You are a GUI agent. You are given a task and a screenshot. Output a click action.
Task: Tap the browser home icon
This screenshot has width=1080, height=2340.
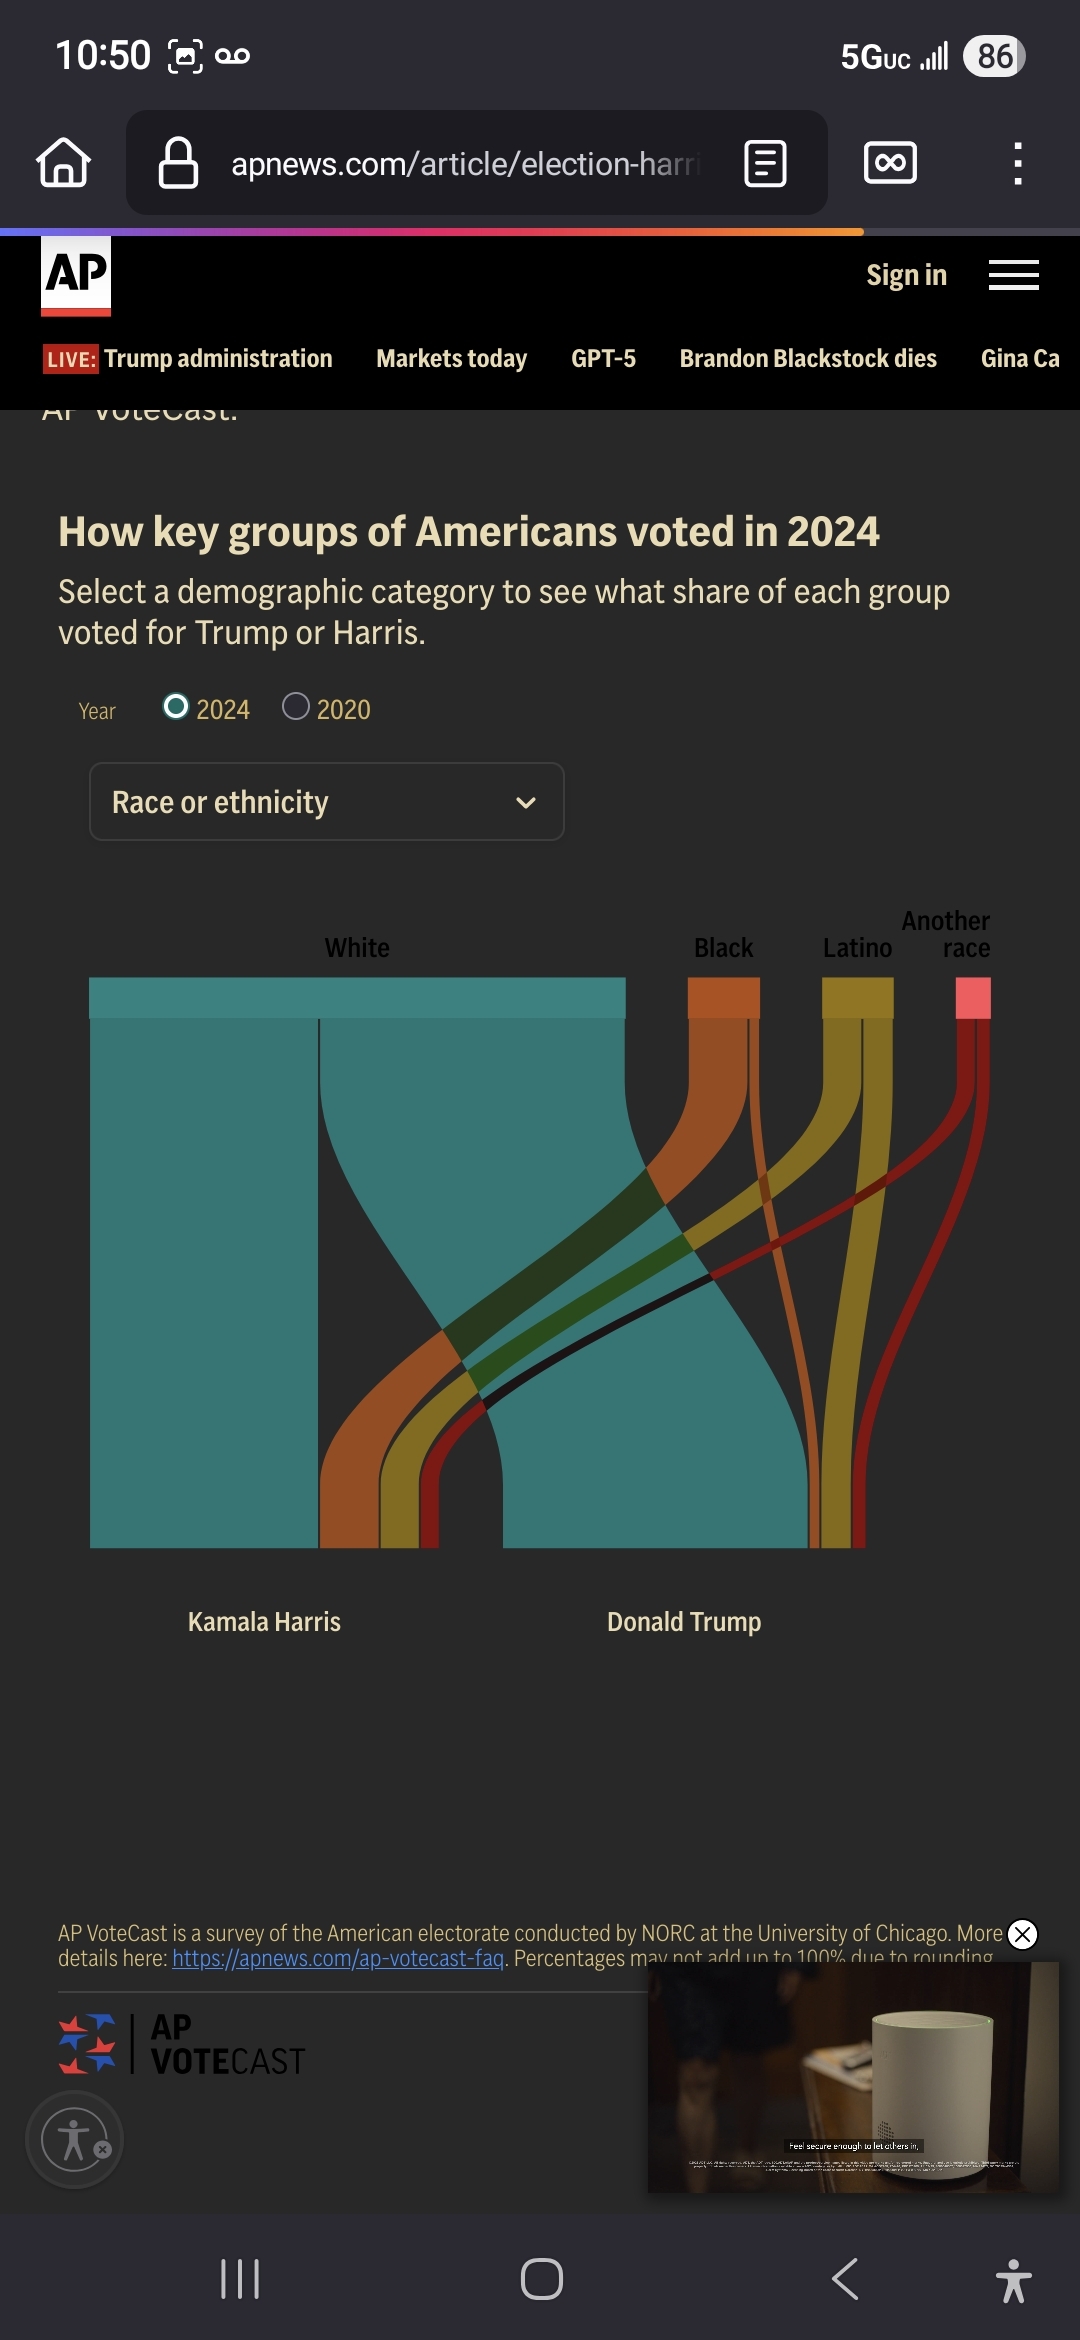click(64, 162)
